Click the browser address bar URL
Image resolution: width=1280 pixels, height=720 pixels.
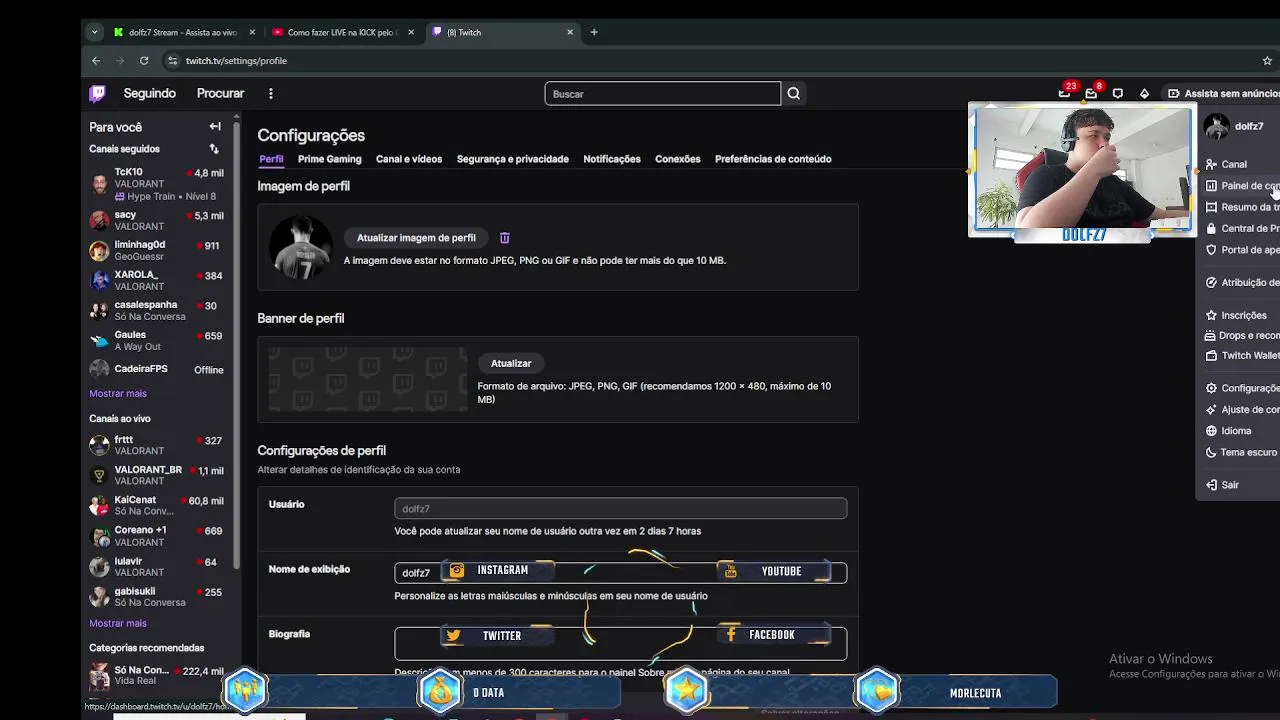tap(236, 61)
